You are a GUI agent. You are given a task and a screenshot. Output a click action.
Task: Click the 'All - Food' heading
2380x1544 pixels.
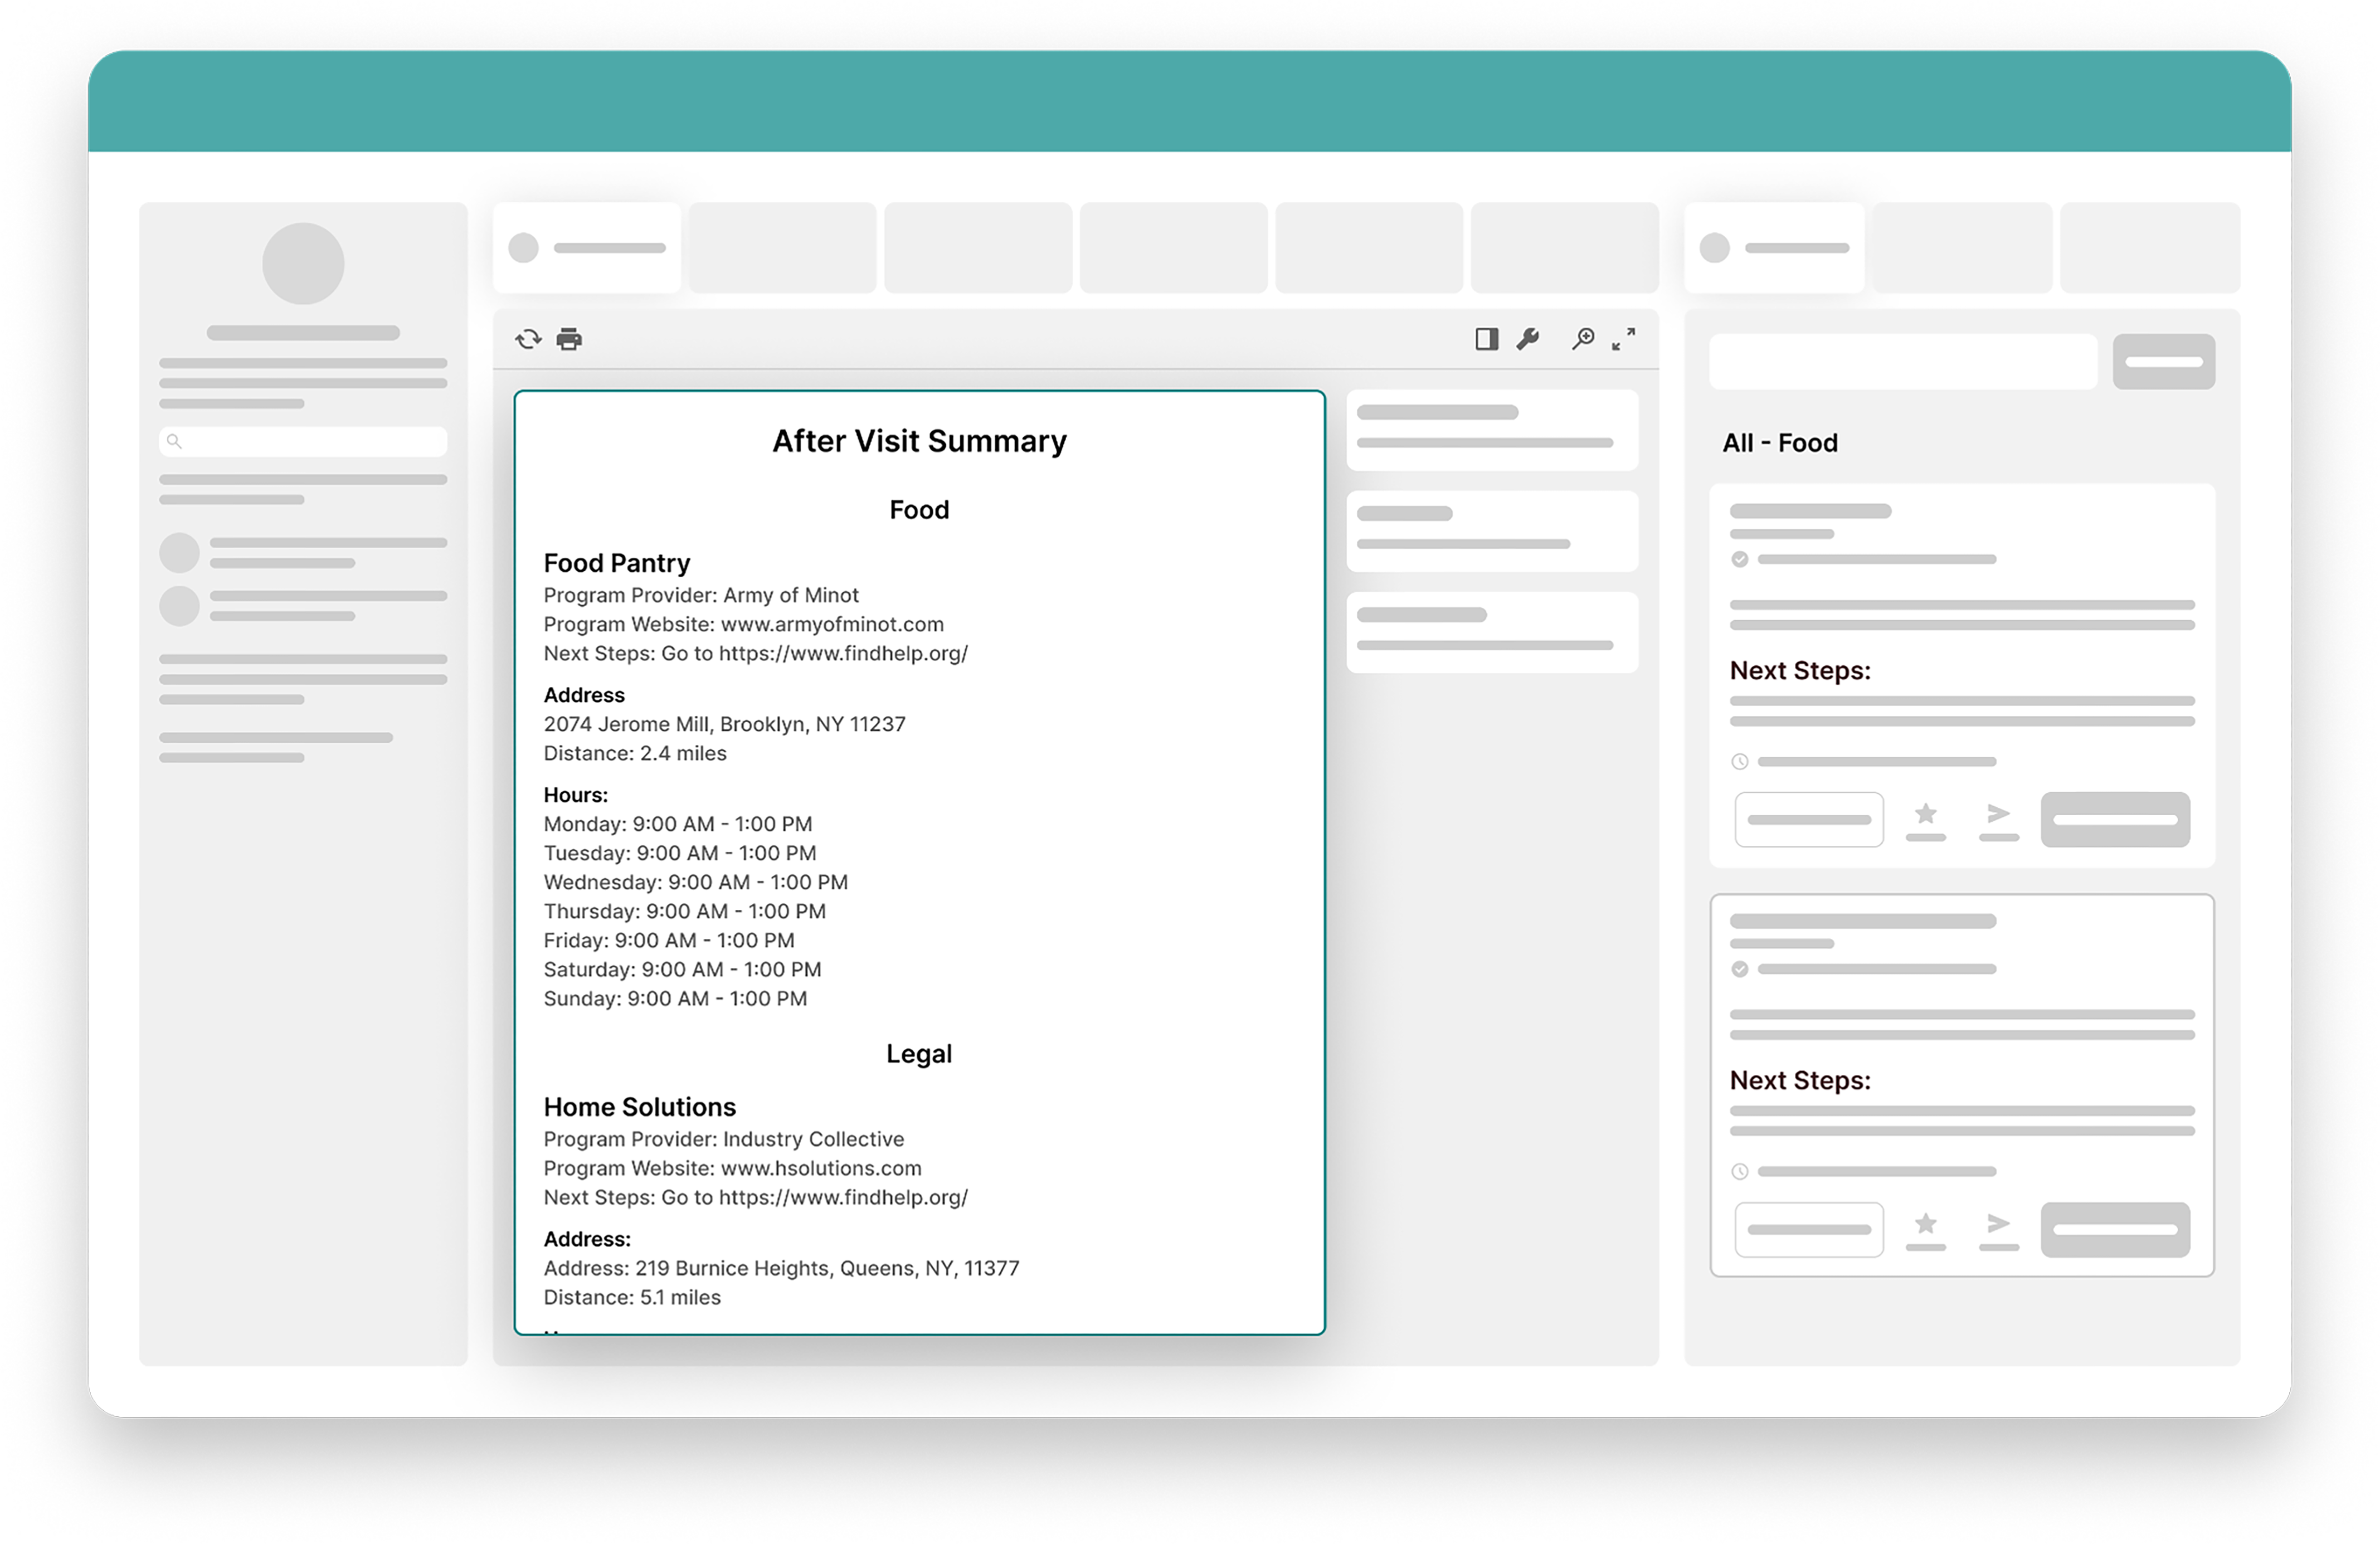[x=1780, y=443]
